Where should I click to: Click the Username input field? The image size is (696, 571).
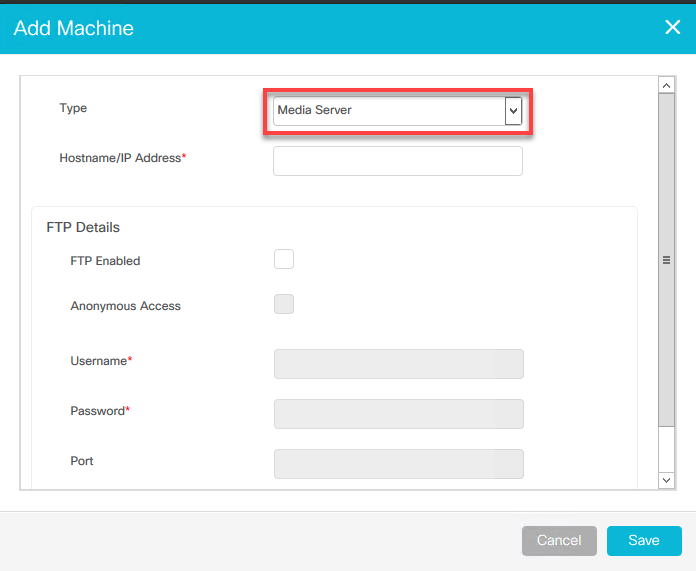tap(399, 364)
